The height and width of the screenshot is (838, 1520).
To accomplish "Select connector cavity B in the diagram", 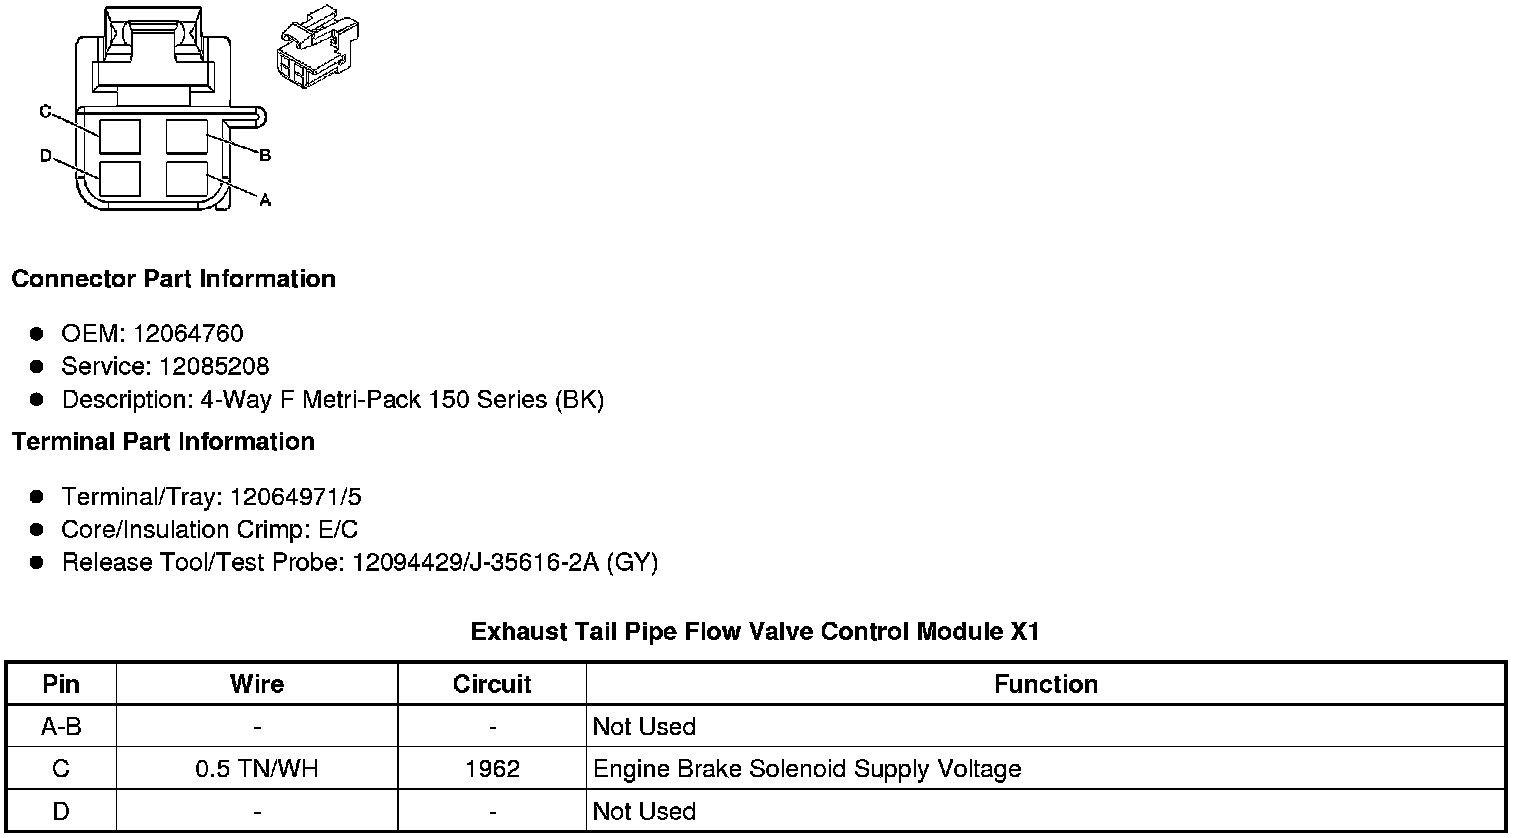I will (x=187, y=136).
